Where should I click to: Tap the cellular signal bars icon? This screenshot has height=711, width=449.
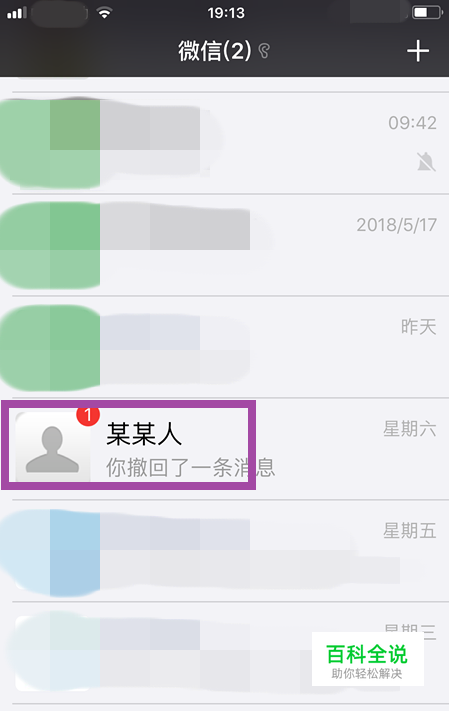[x=17, y=13]
